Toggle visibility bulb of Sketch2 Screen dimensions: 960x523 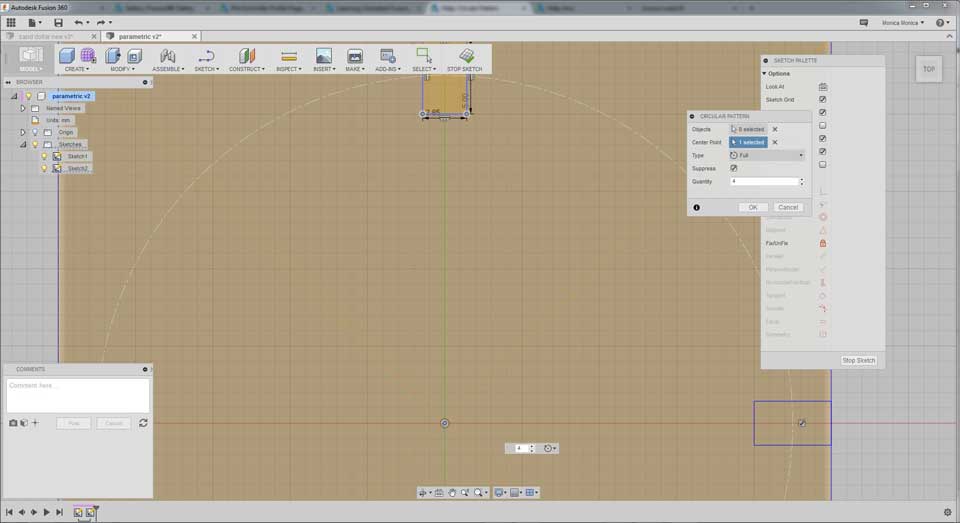click(44, 168)
